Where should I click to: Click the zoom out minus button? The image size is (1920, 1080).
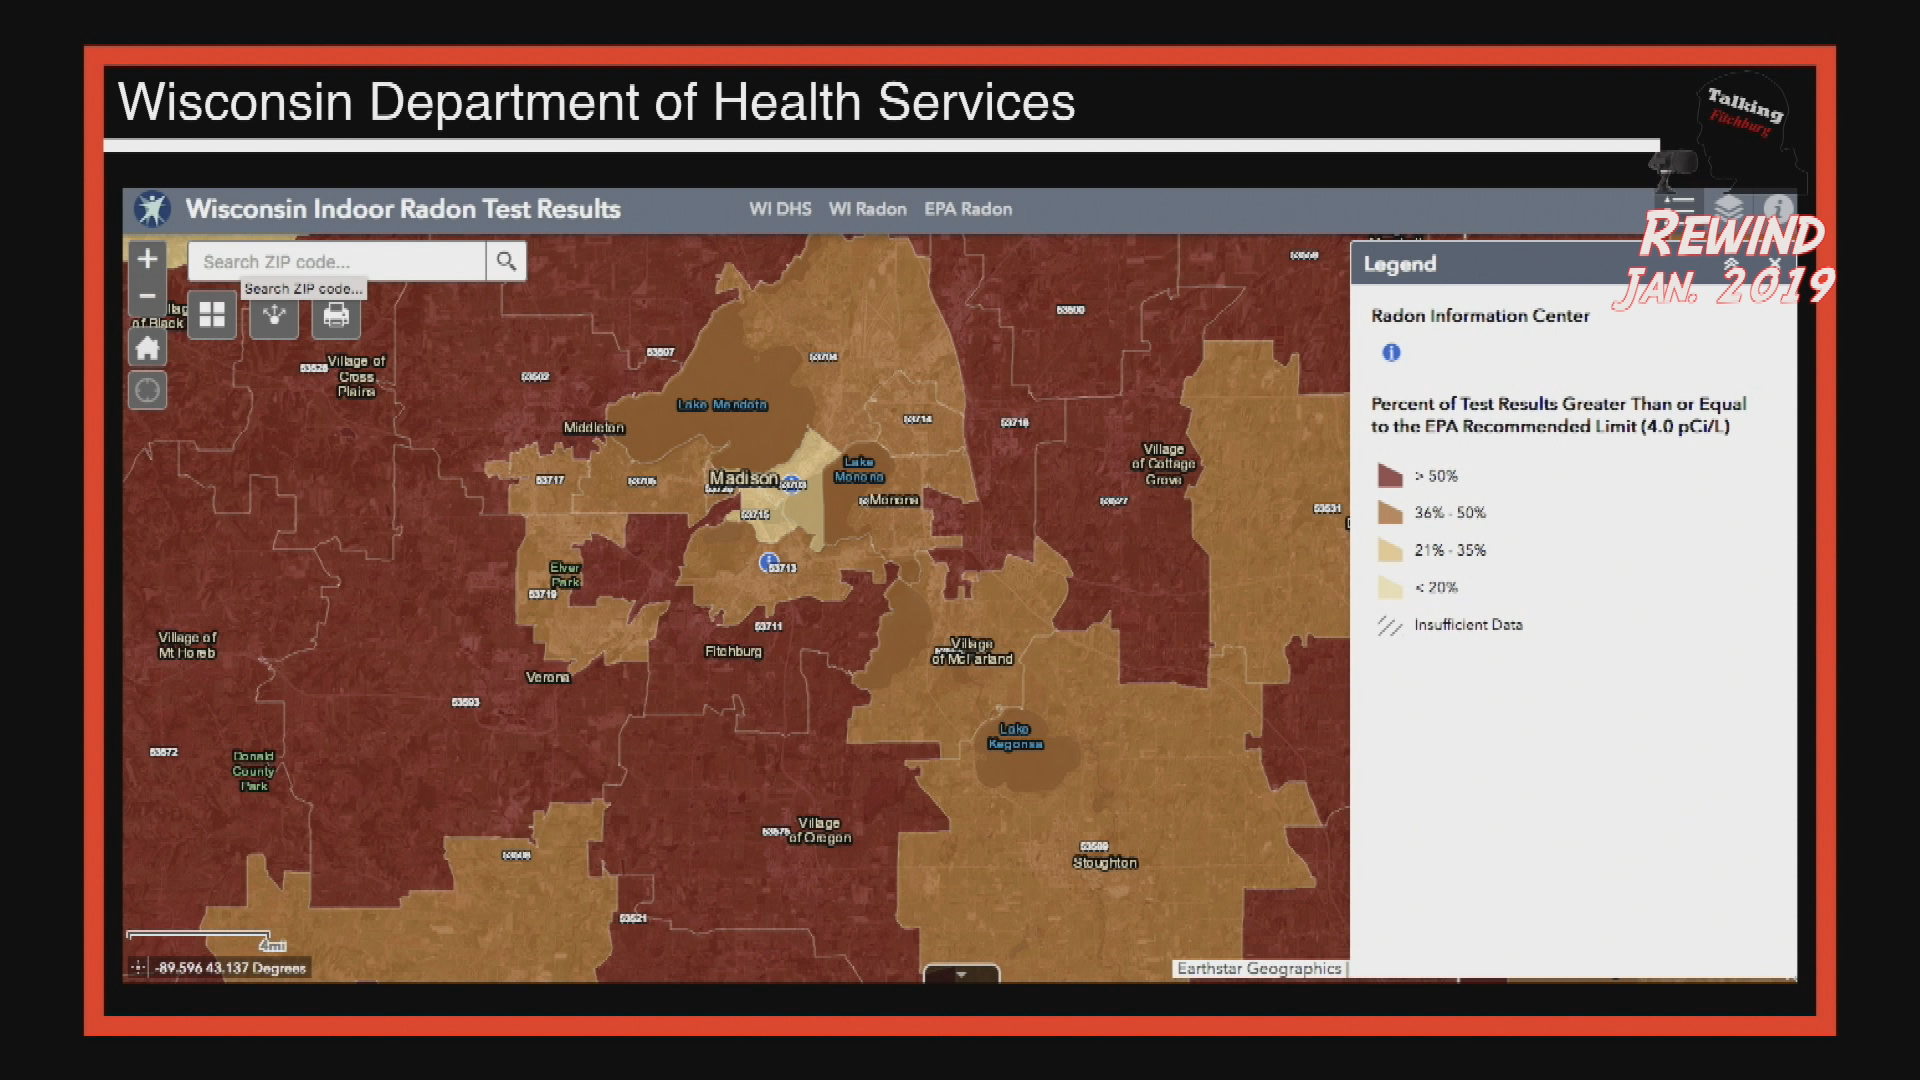(x=147, y=296)
